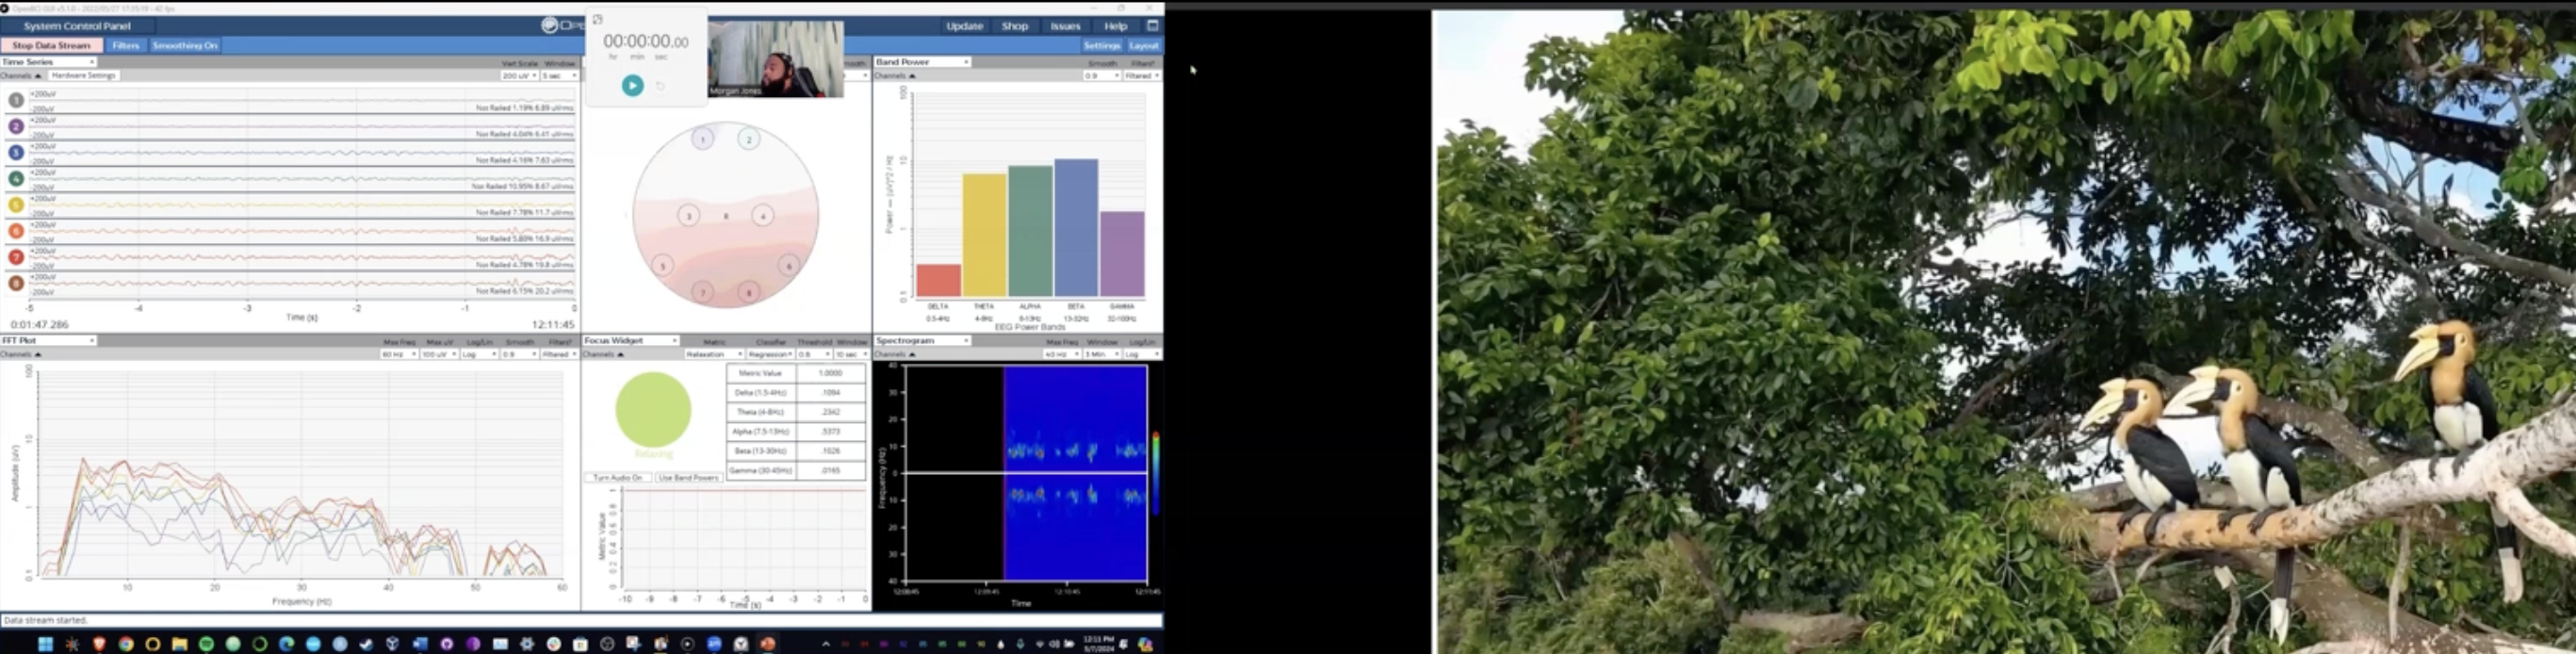Toggle channel 3 in Time Series
2576x654 pixels.
point(16,152)
